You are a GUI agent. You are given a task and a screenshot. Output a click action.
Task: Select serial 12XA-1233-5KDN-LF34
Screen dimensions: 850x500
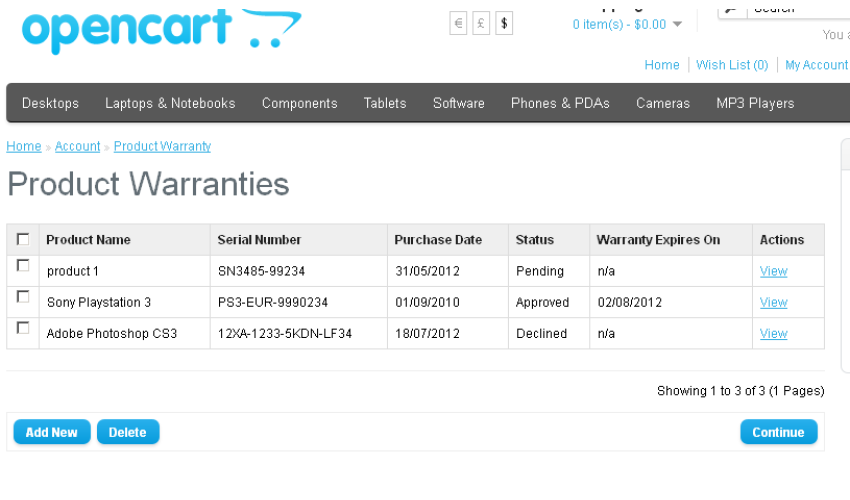[285, 334]
